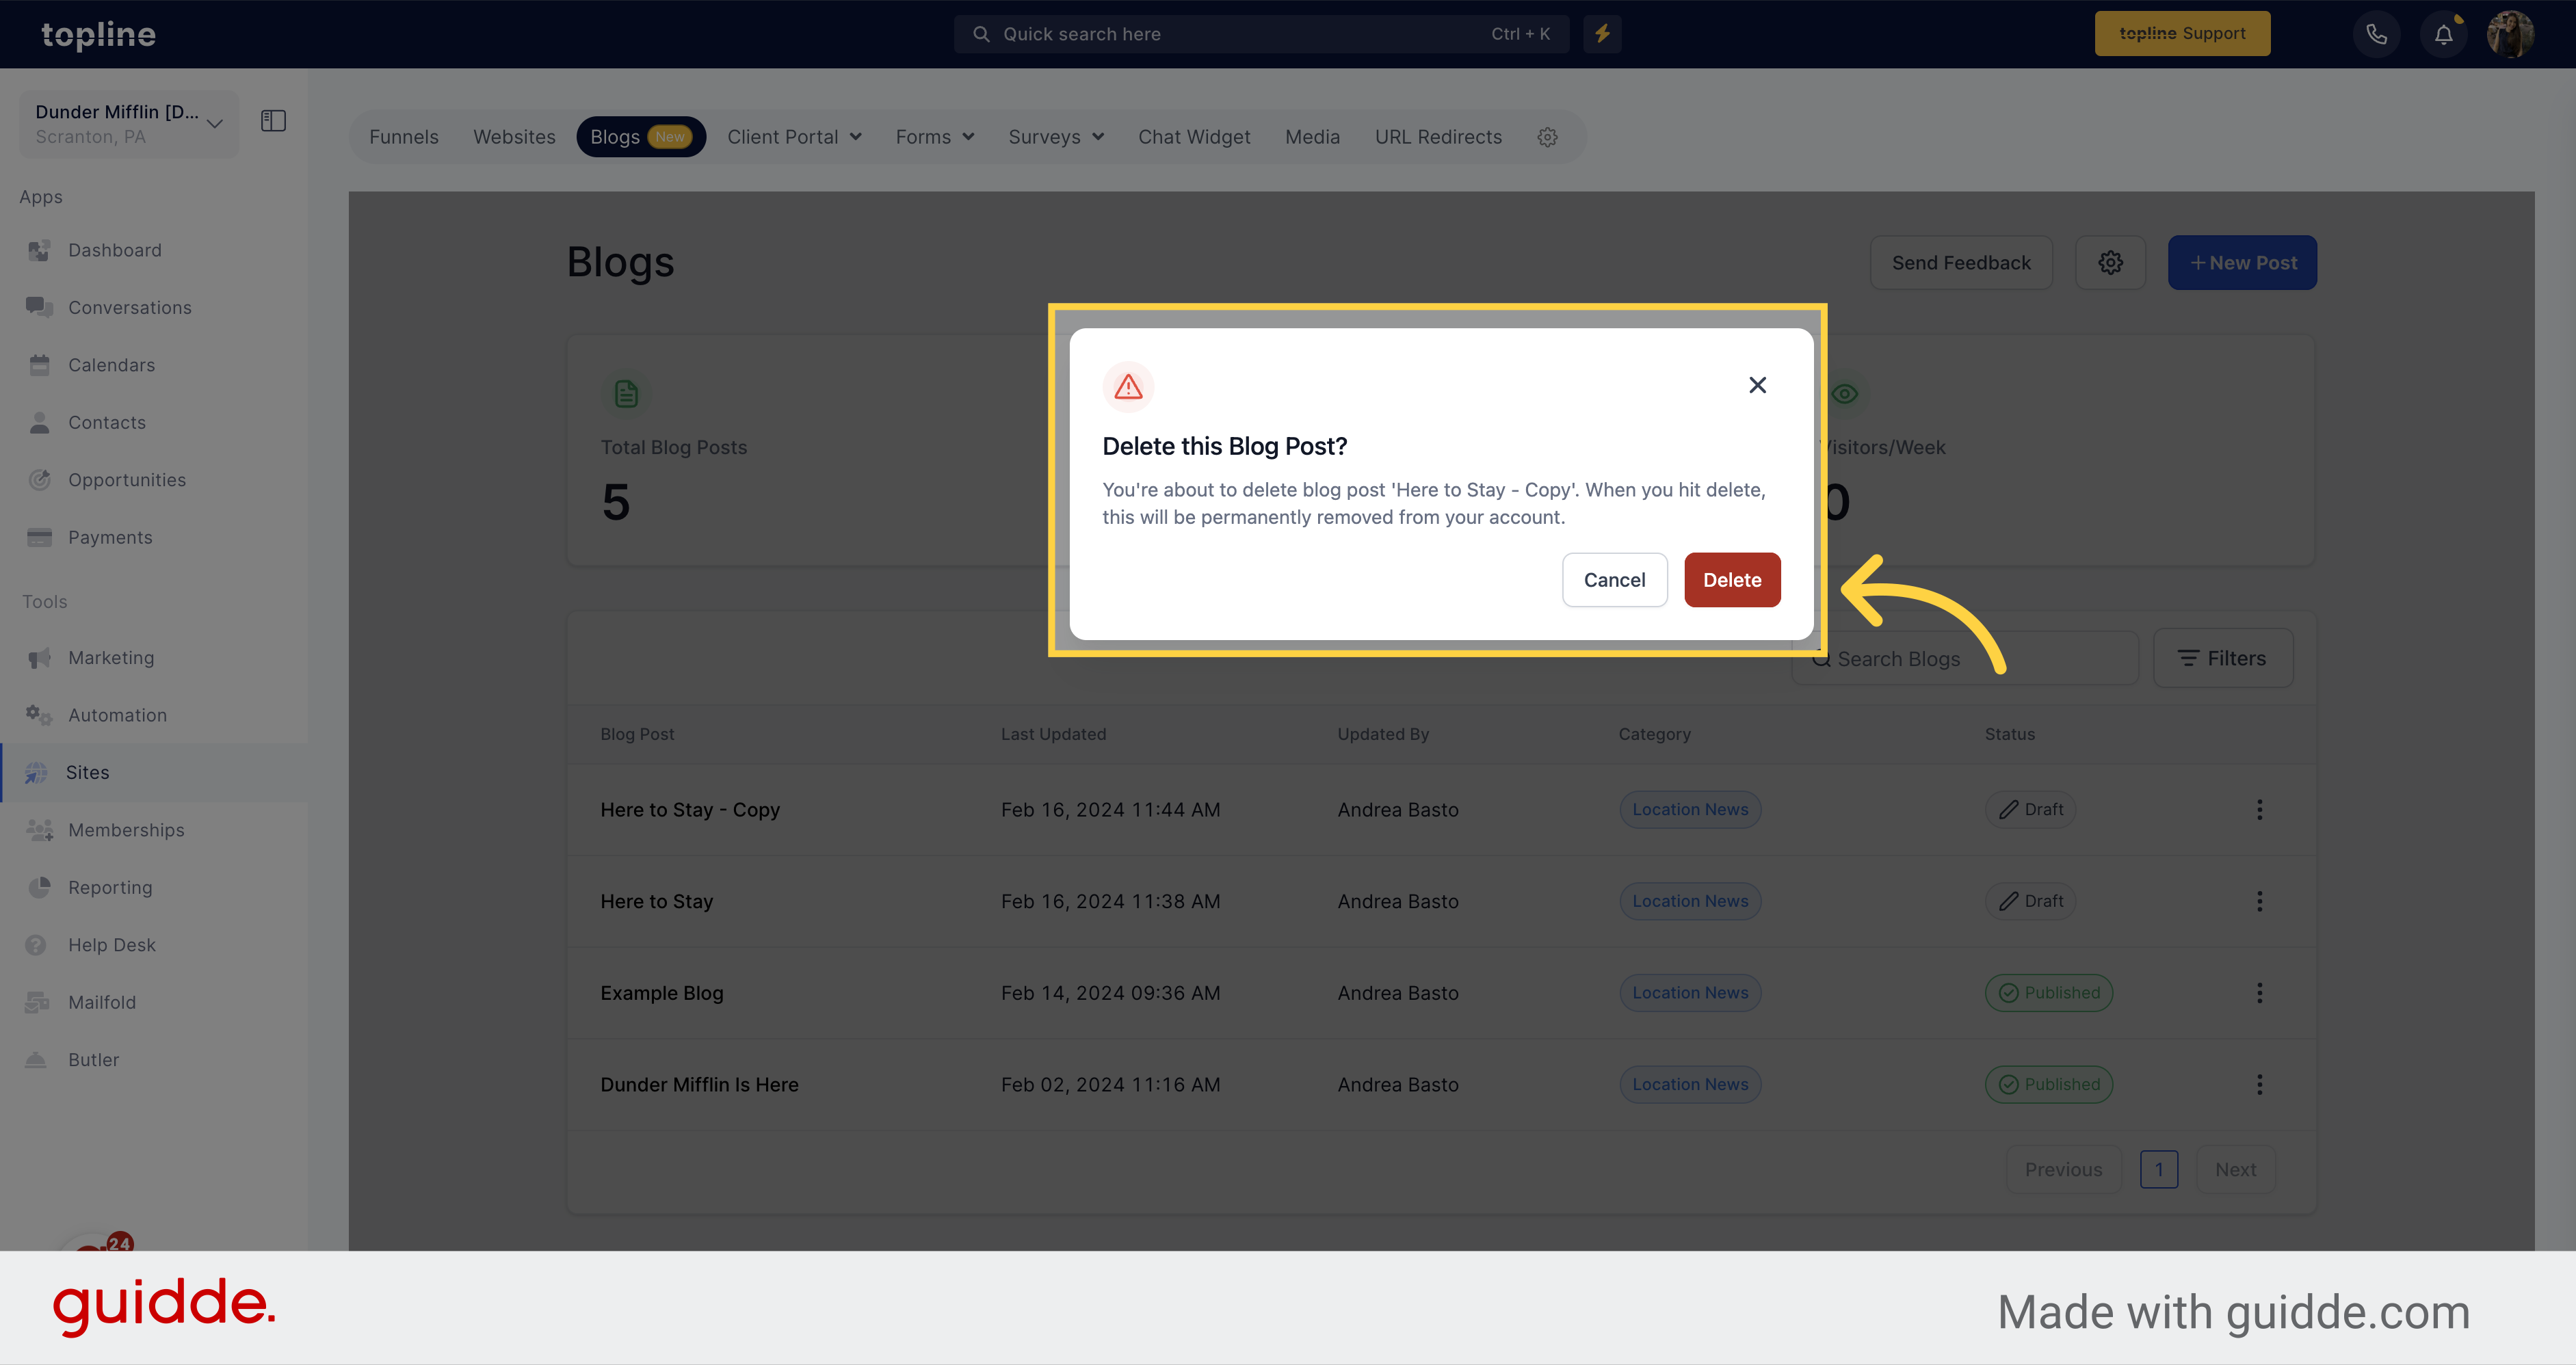Select page 1 in pagination

2159,1170
